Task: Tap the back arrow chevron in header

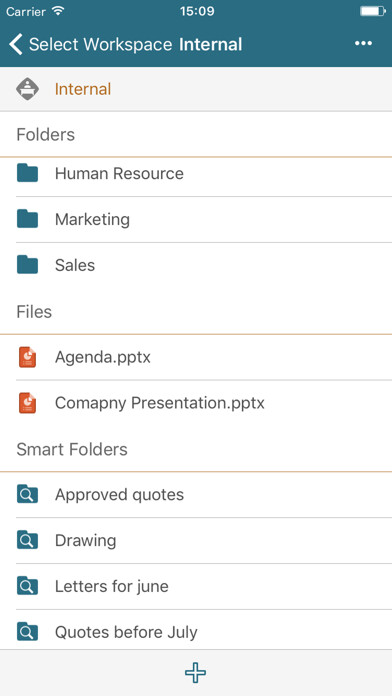Action: 16,45
